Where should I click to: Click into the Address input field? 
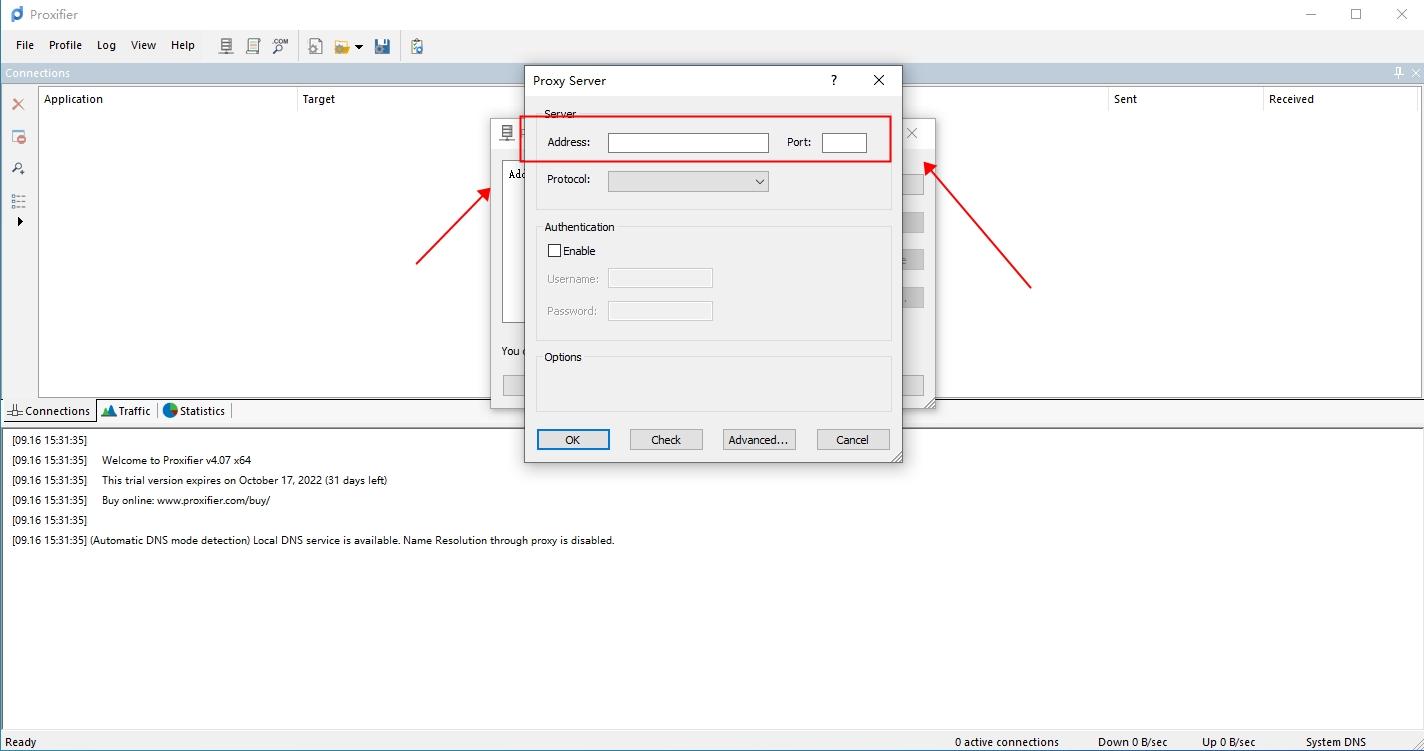tap(688, 143)
